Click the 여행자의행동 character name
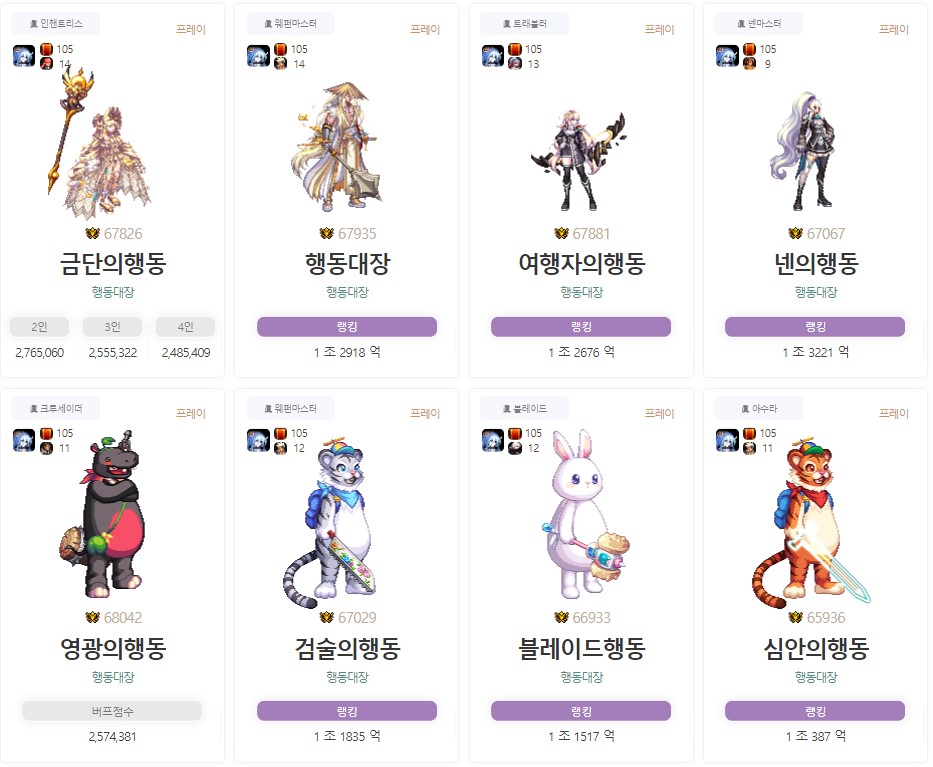933x767 pixels. click(x=582, y=263)
